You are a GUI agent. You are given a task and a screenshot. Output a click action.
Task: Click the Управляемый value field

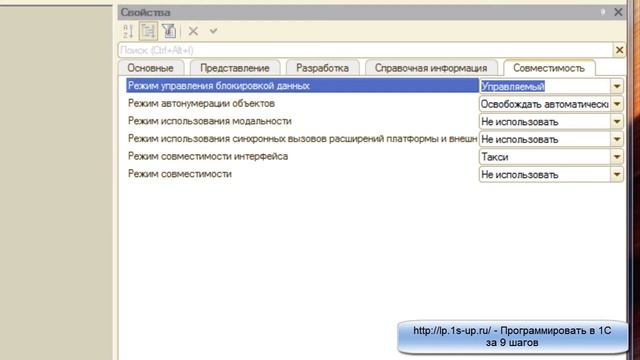click(545, 86)
